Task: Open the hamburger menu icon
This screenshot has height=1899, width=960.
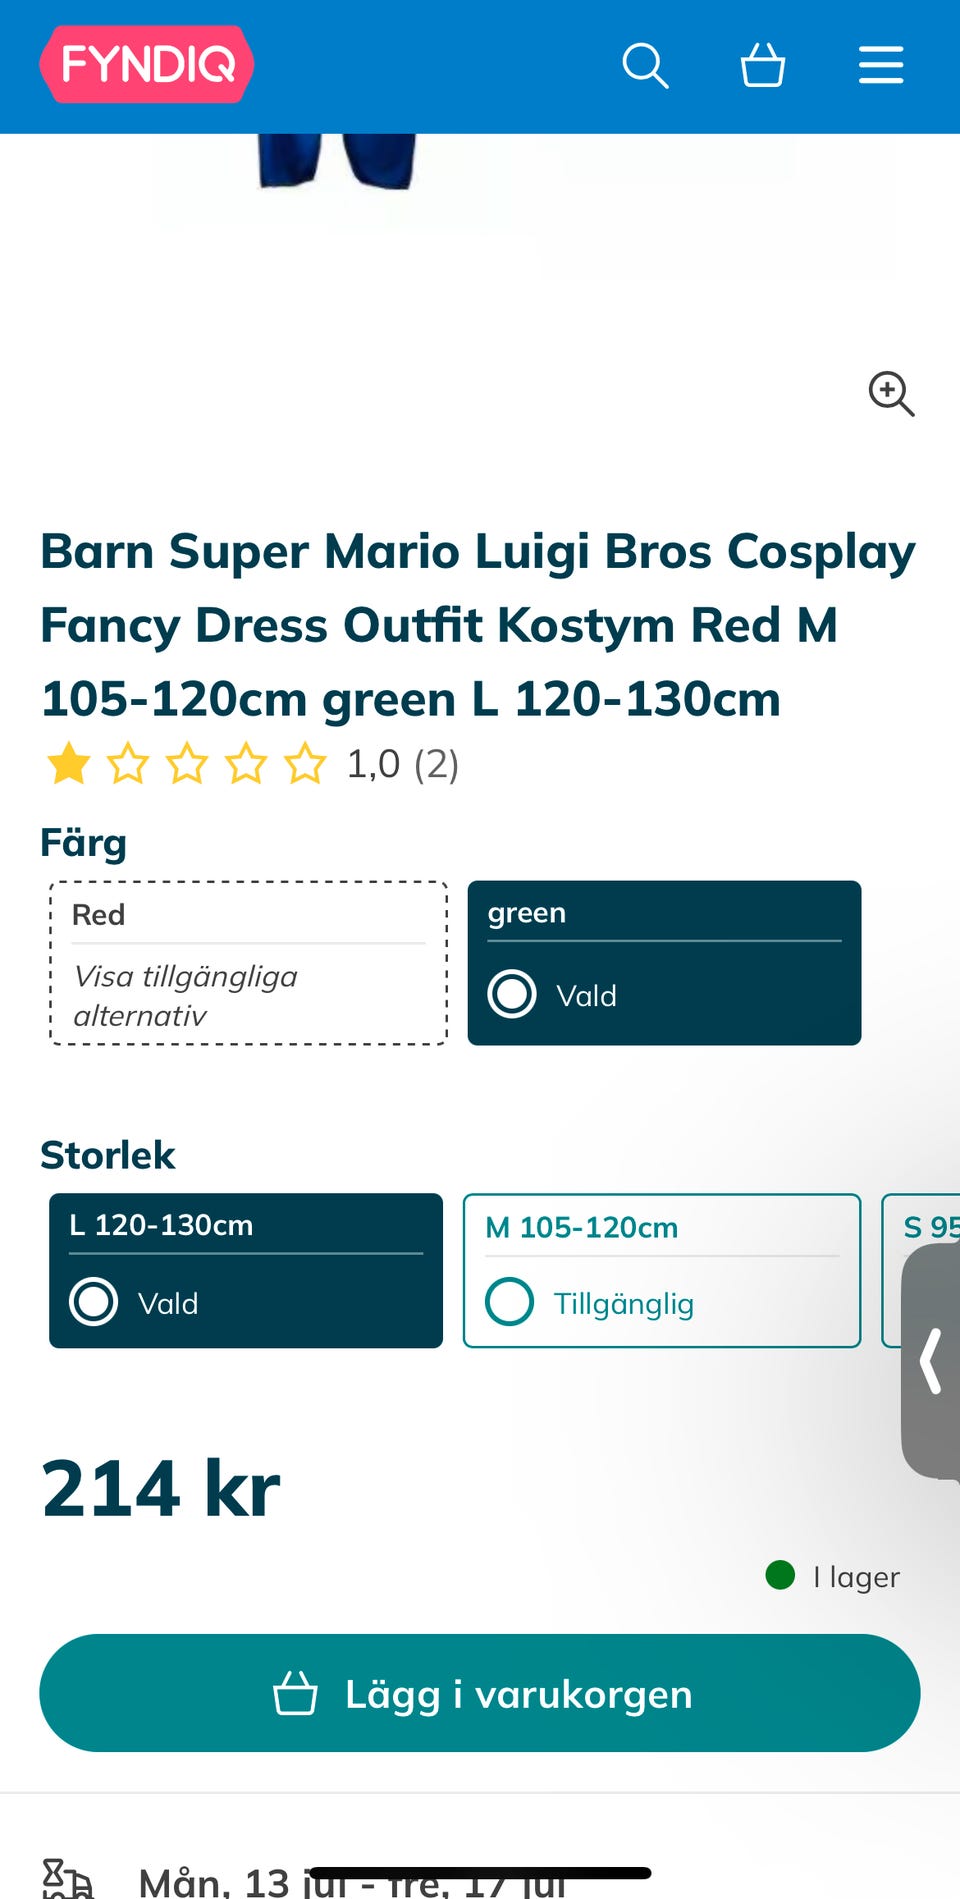Action: (x=881, y=66)
